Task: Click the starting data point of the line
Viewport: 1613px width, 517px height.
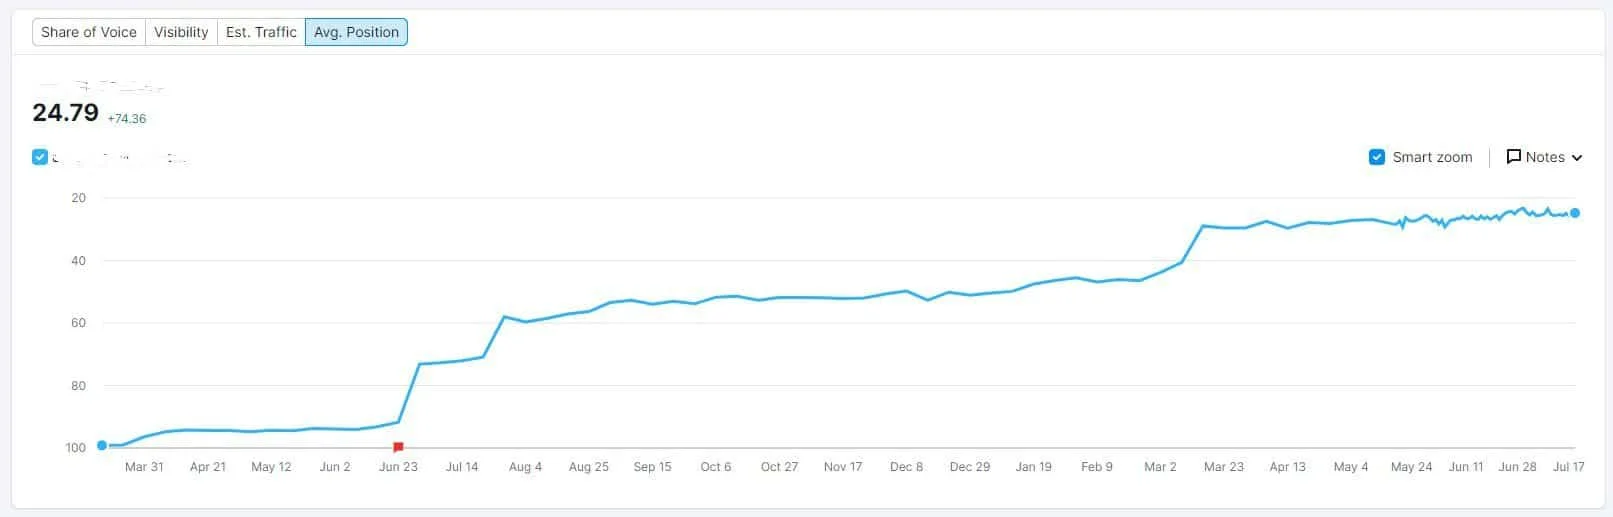Action: (x=102, y=445)
